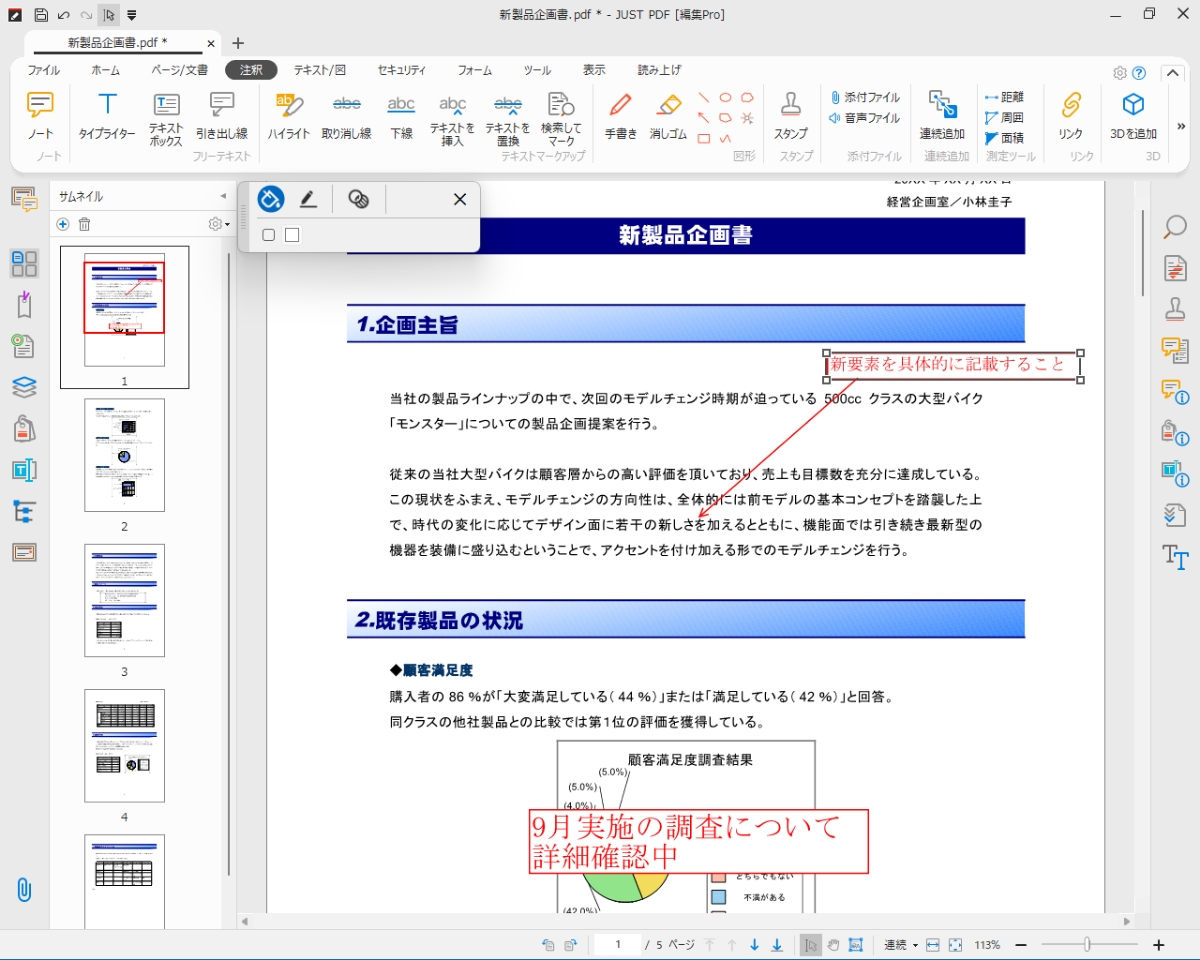The image size is (1200, 960).
Task: Open the fill color paint bucket tool
Action: [x=270, y=200]
